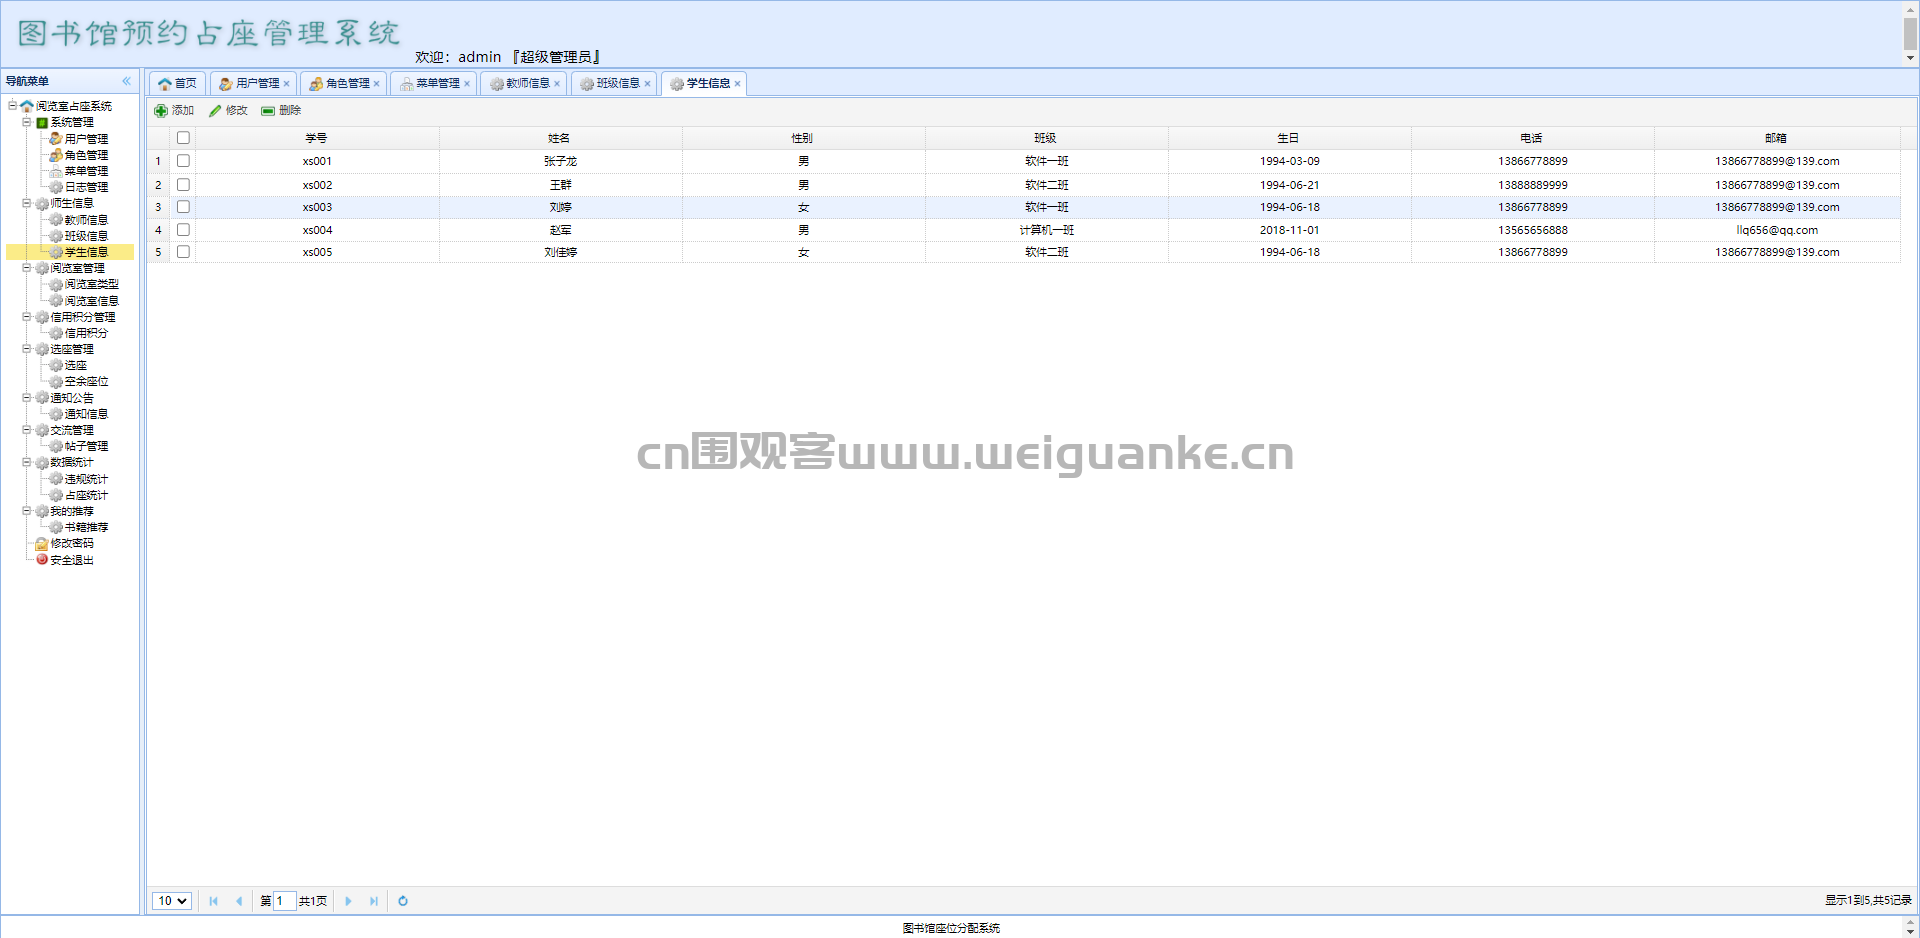Open 帖子管理 in the tree
The width and height of the screenshot is (1920, 938).
coord(86,447)
